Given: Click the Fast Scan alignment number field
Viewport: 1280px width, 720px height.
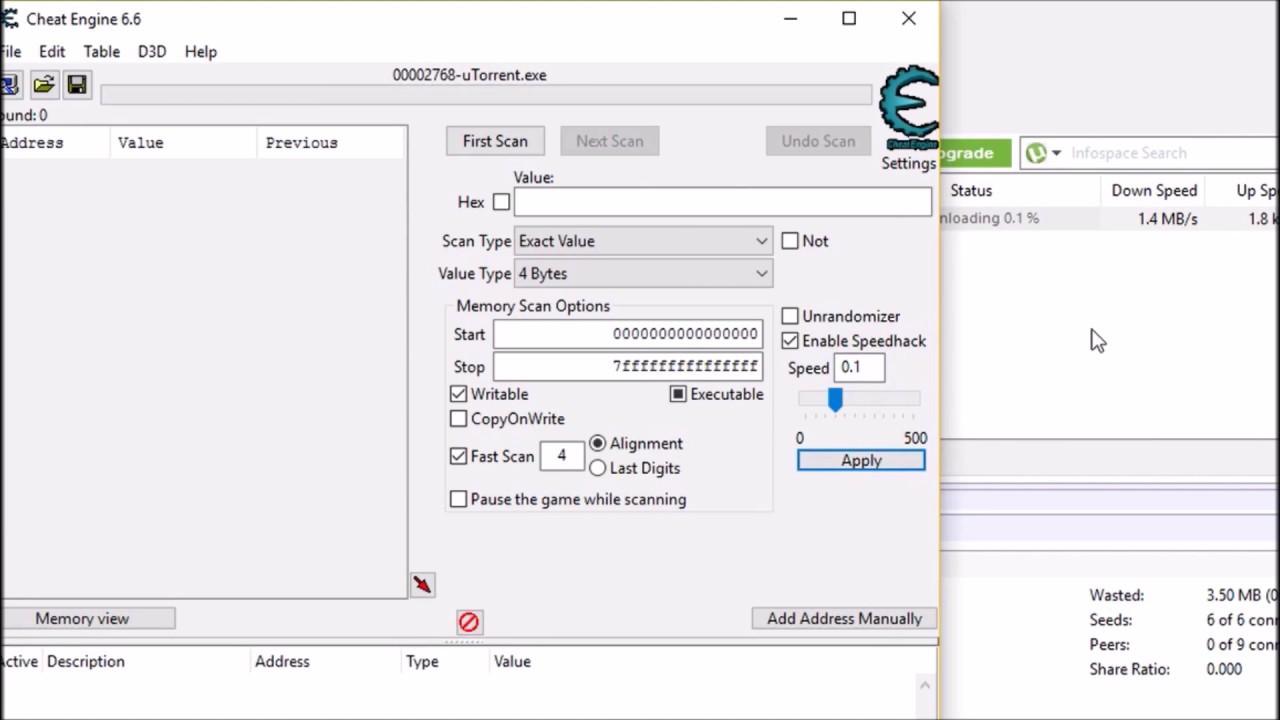Looking at the screenshot, I should [562, 456].
